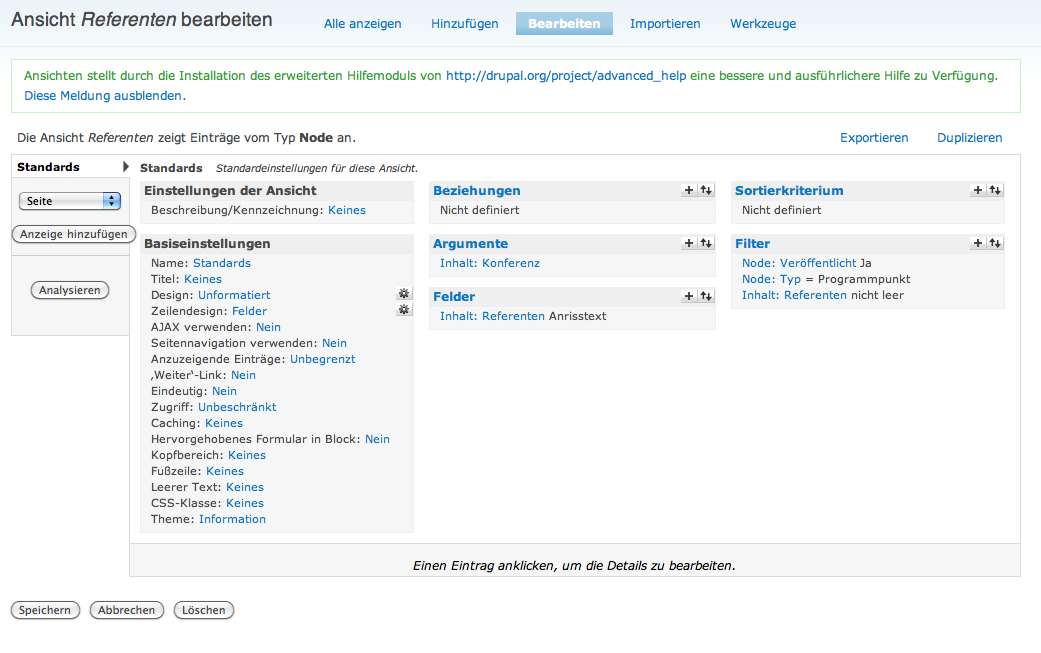Click the Exportieren link
The height and width of the screenshot is (653, 1041).
pos(874,138)
